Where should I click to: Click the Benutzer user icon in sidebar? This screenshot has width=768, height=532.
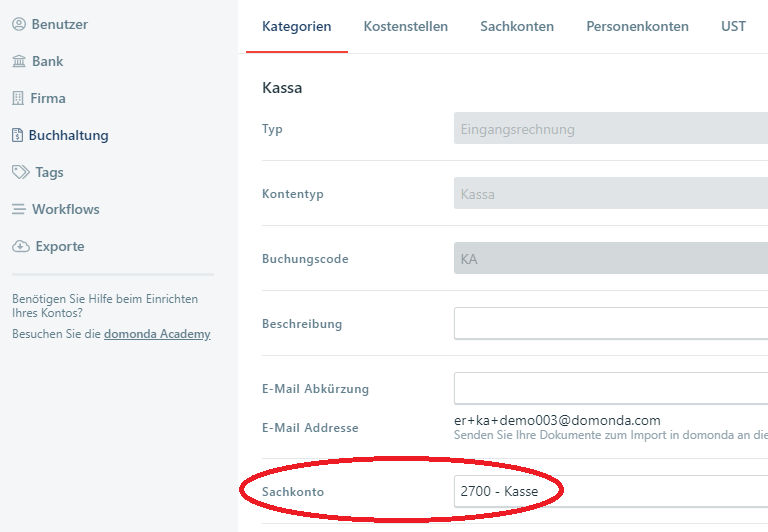click(19, 24)
